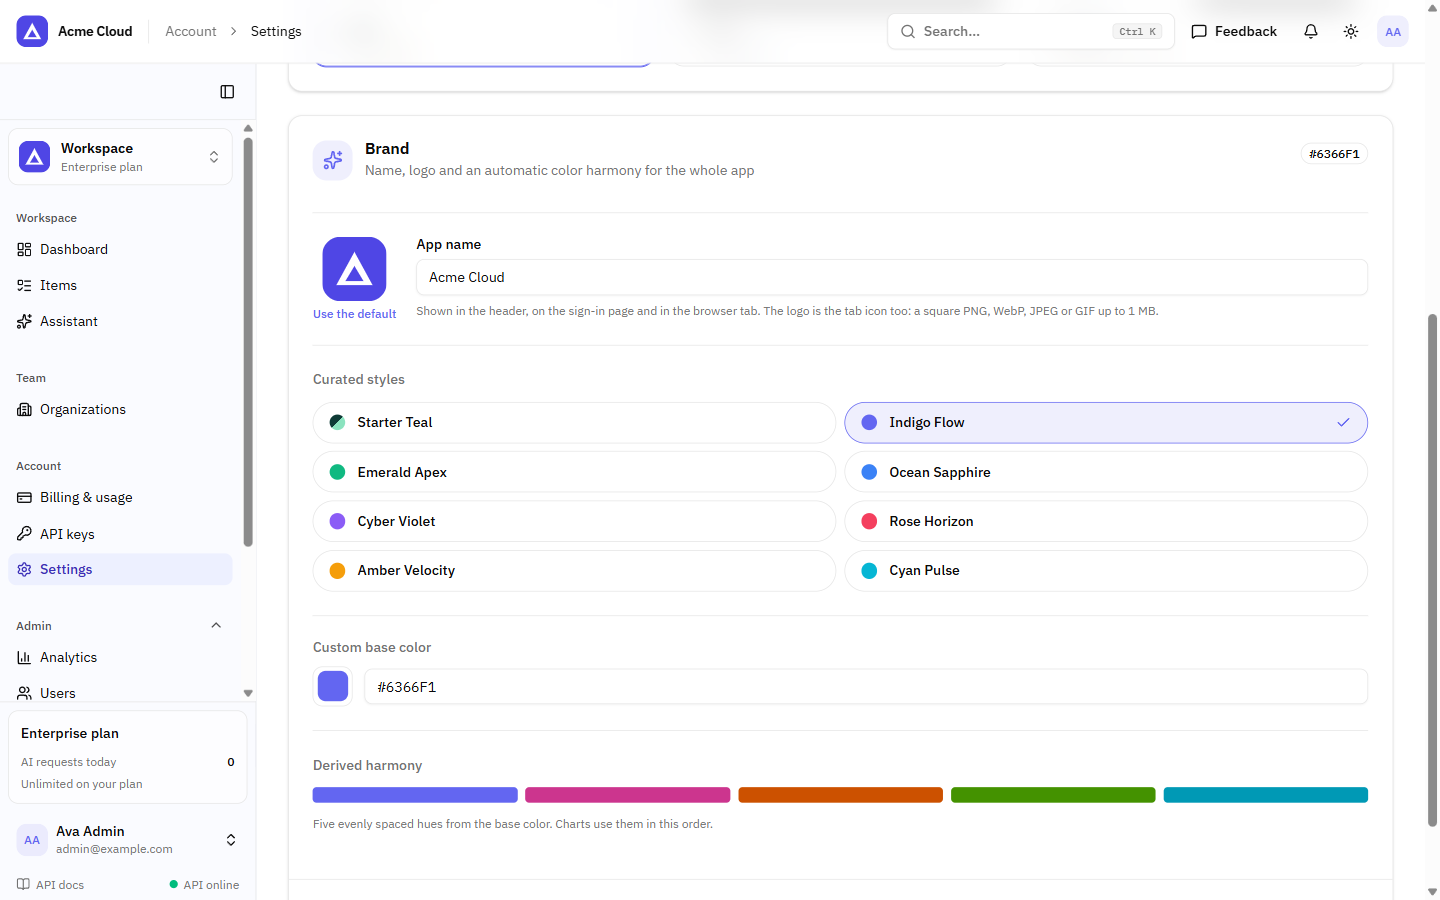
Task: Open Analytics in the Admin section
Action: pos(120,657)
